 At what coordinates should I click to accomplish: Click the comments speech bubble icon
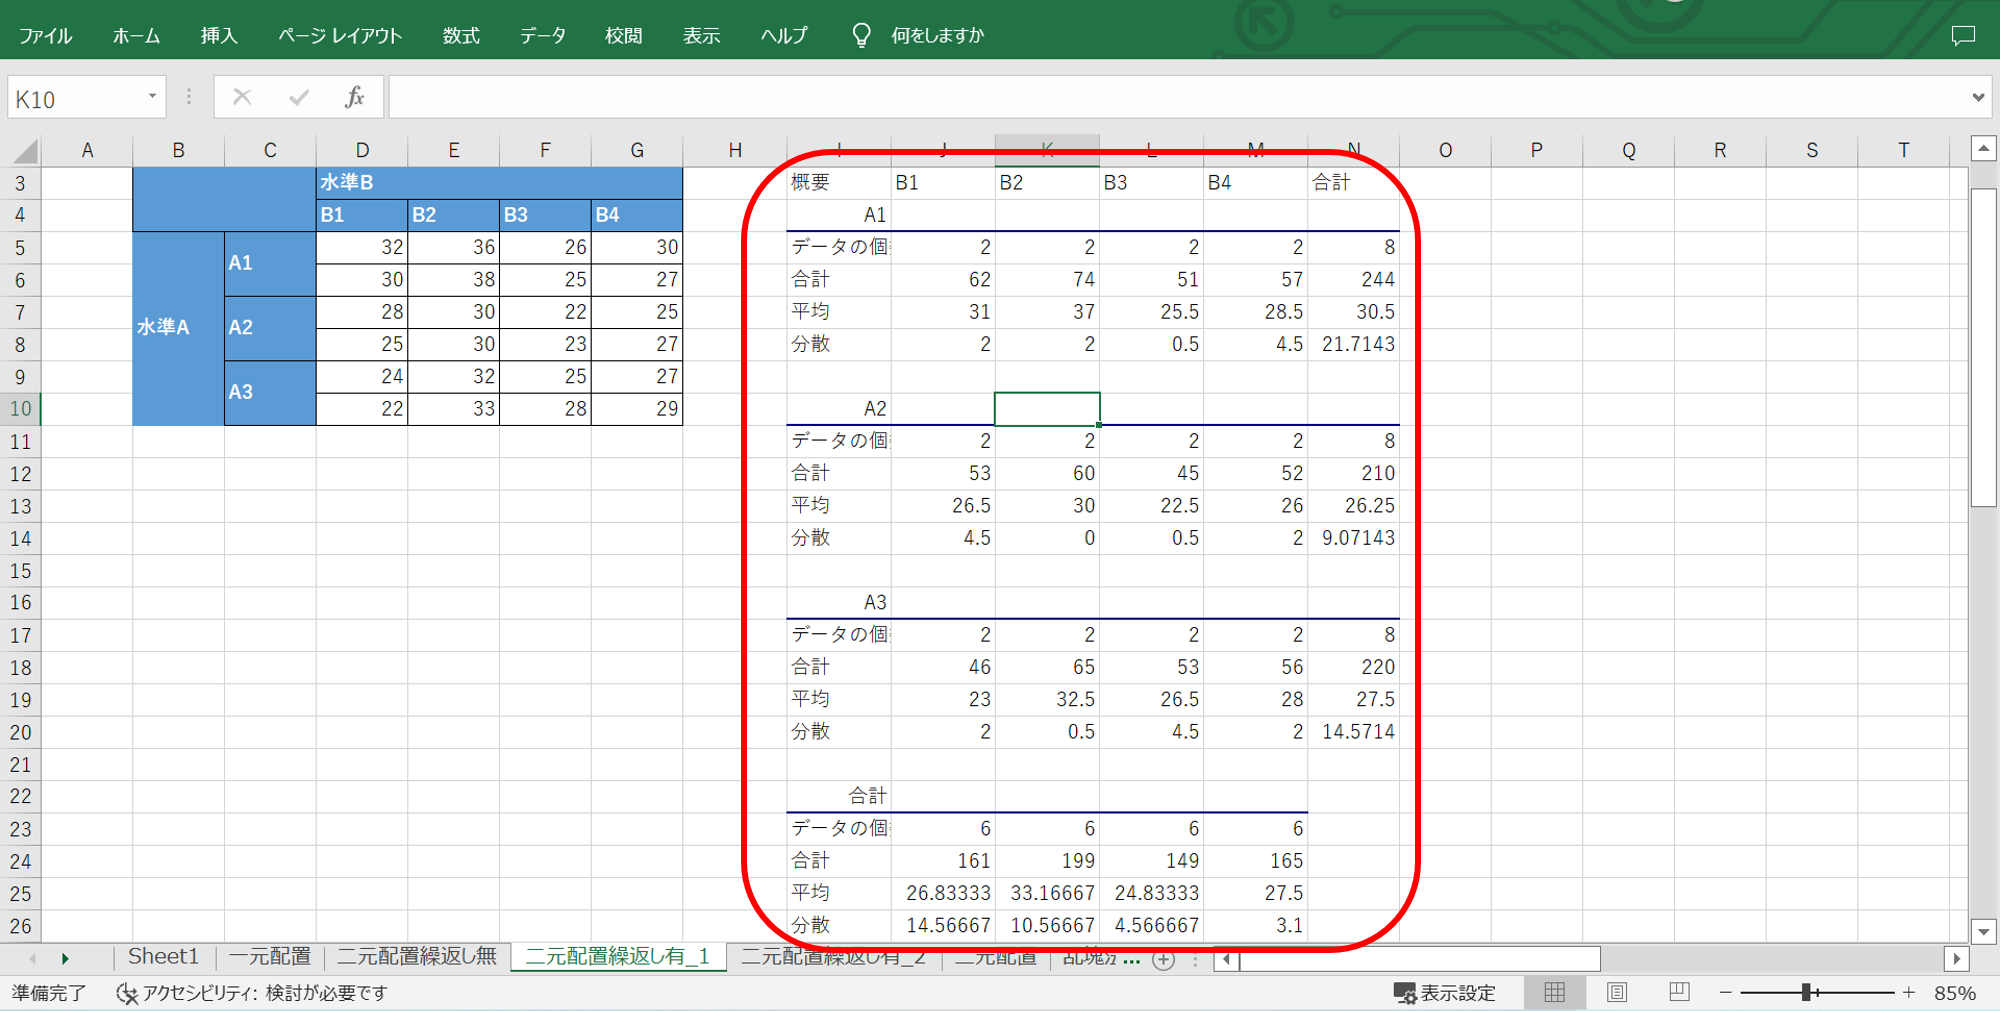[x=1963, y=36]
